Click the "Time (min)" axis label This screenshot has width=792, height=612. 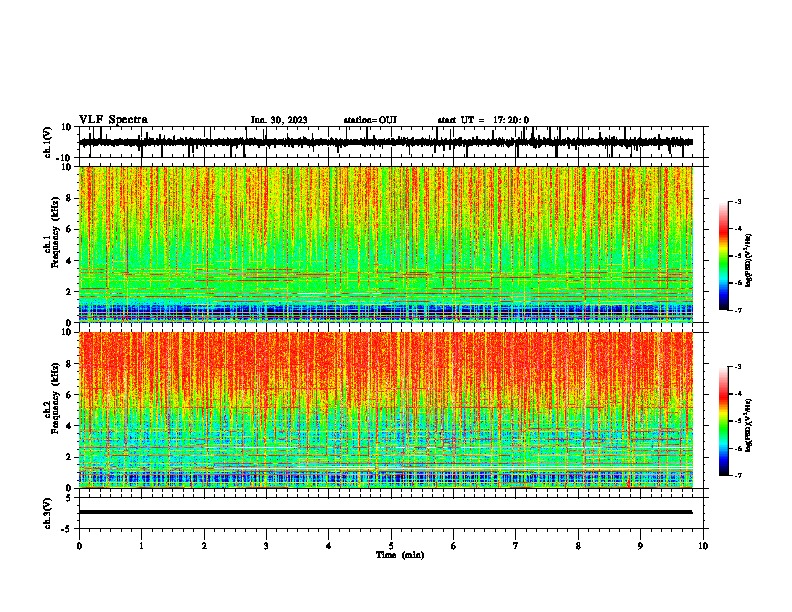click(x=400, y=555)
